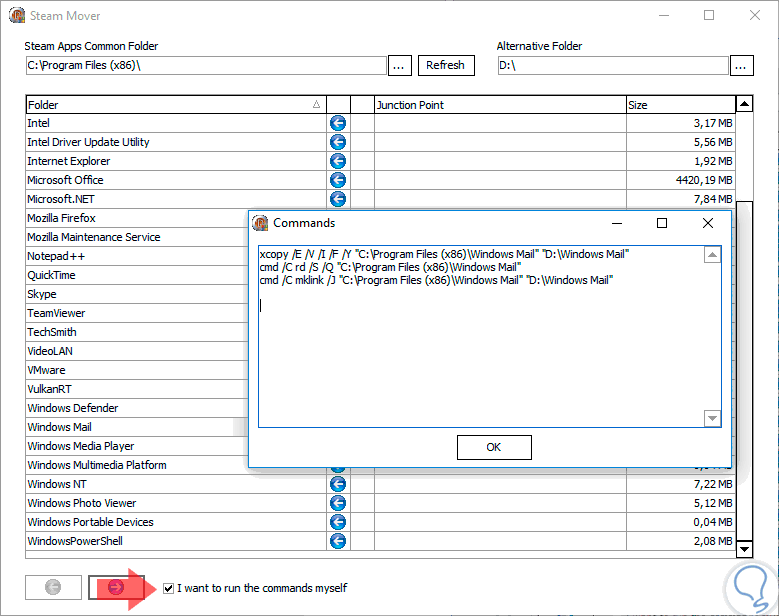Click blue arrow icon in Intel row
The height and width of the screenshot is (616, 779).
pos(338,123)
